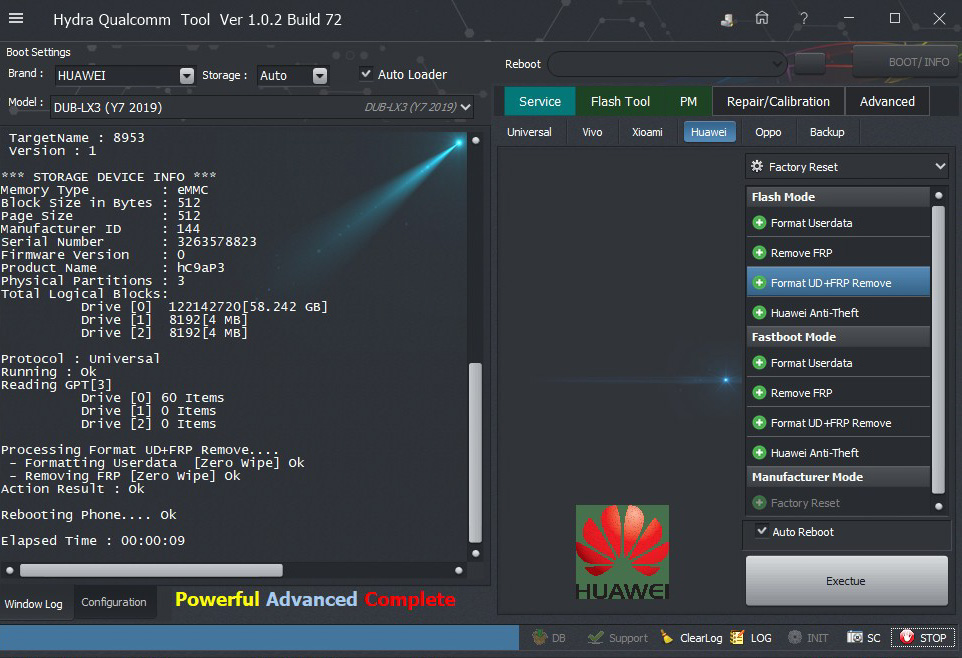
Task: Select Fastboot Mode Format UD+FRP Remove
Action: pyautogui.click(x=838, y=423)
